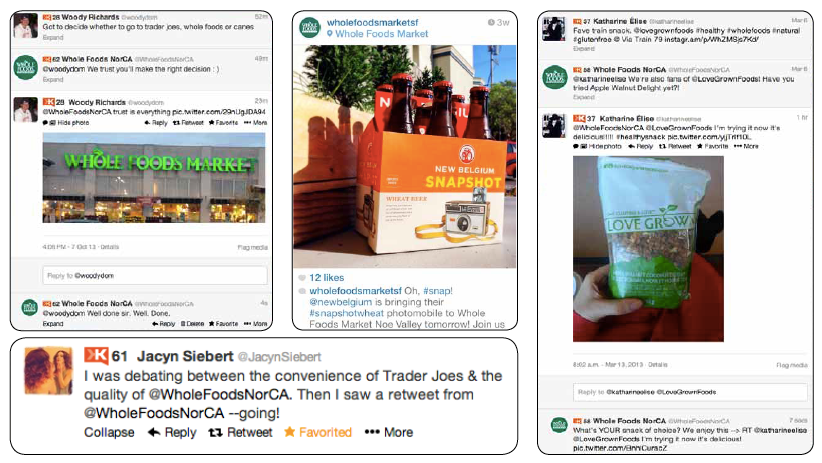
Task: Expand Woody Richards' first tweet about trader joes
Action: point(53,38)
